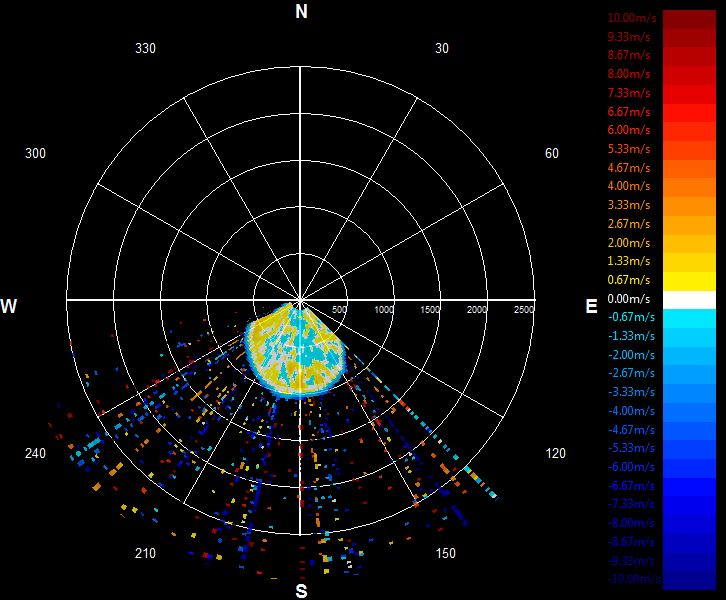The image size is (726, 600).
Task: Click the radar plot center origin point
Action: [x=300, y=300]
